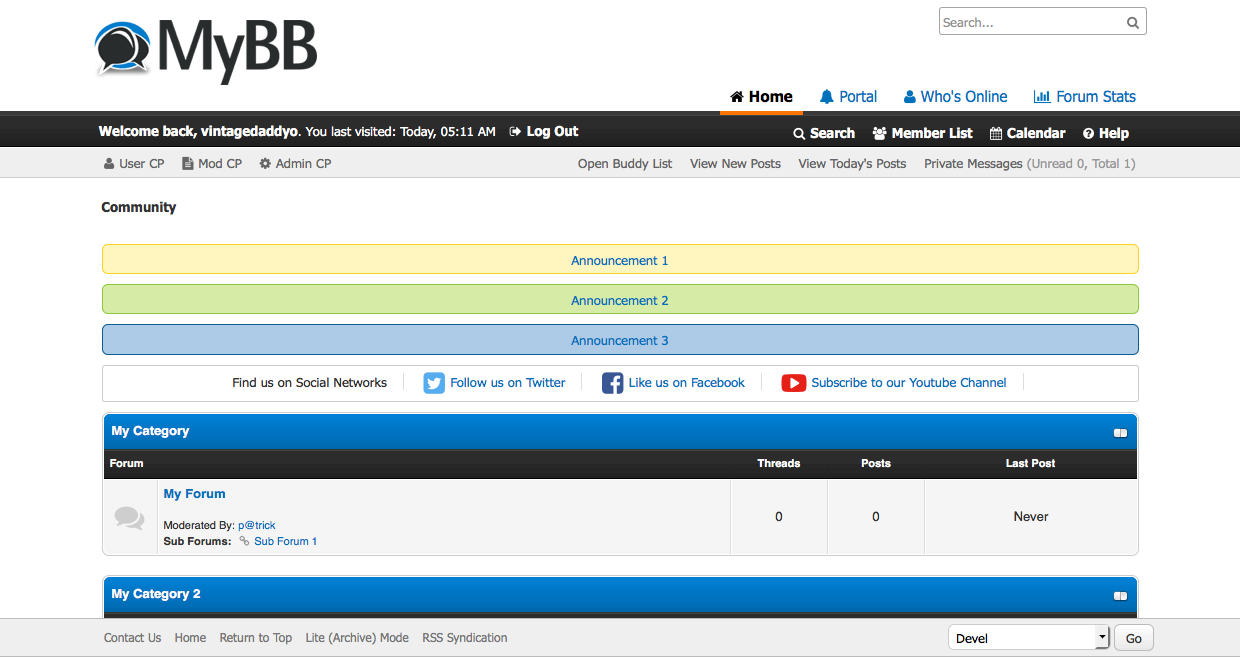Click the MyBB logo
1240x657 pixels.
207,50
